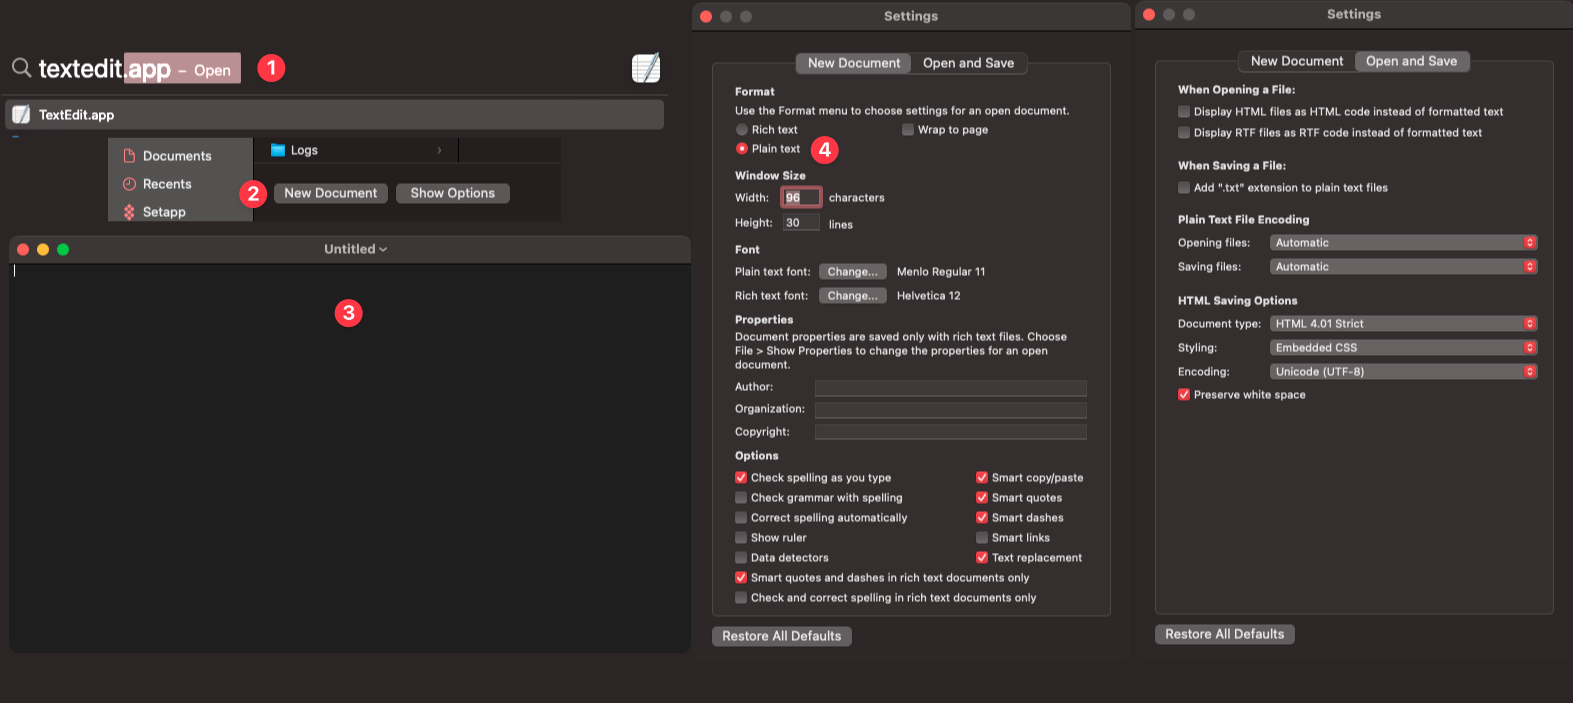The height and width of the screenshot is (703, 1573).
Task: Enable adding .txt extension to plain text files
Action: (x=1184, y=188)
